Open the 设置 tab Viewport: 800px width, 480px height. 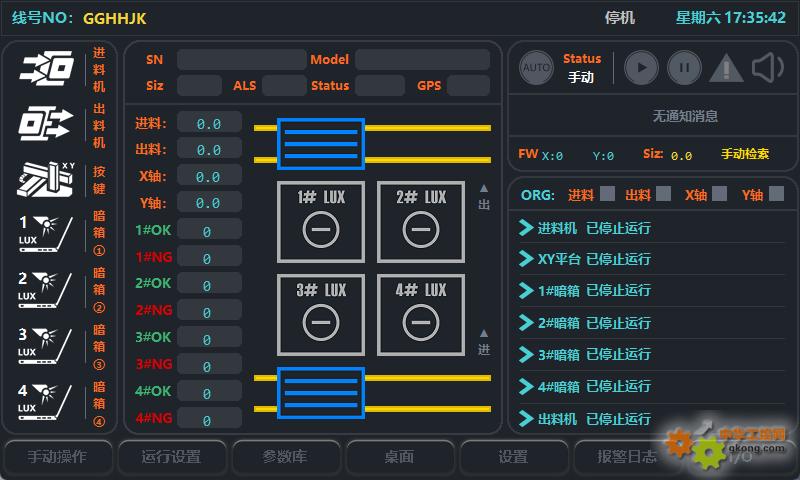coord(513,457)
